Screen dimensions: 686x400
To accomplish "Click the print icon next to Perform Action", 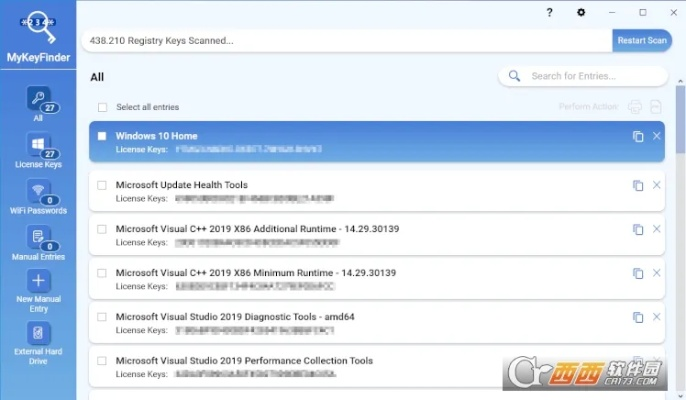I will pyautogui.click(x=635, y=107).
